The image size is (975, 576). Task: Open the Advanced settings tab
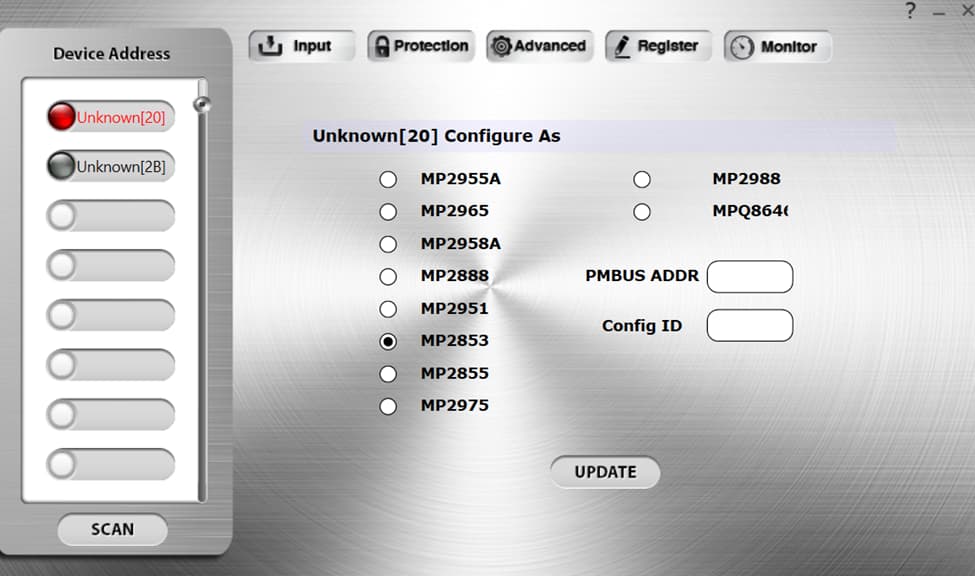pyautogui.click(x=540, y=46)
